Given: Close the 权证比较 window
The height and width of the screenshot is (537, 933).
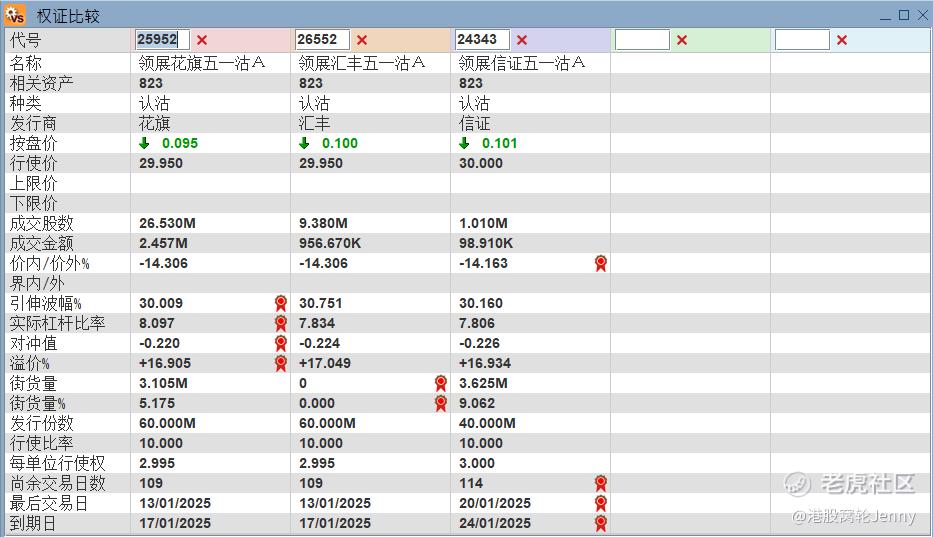Looking at the screenshot, I should coord(922,15).
